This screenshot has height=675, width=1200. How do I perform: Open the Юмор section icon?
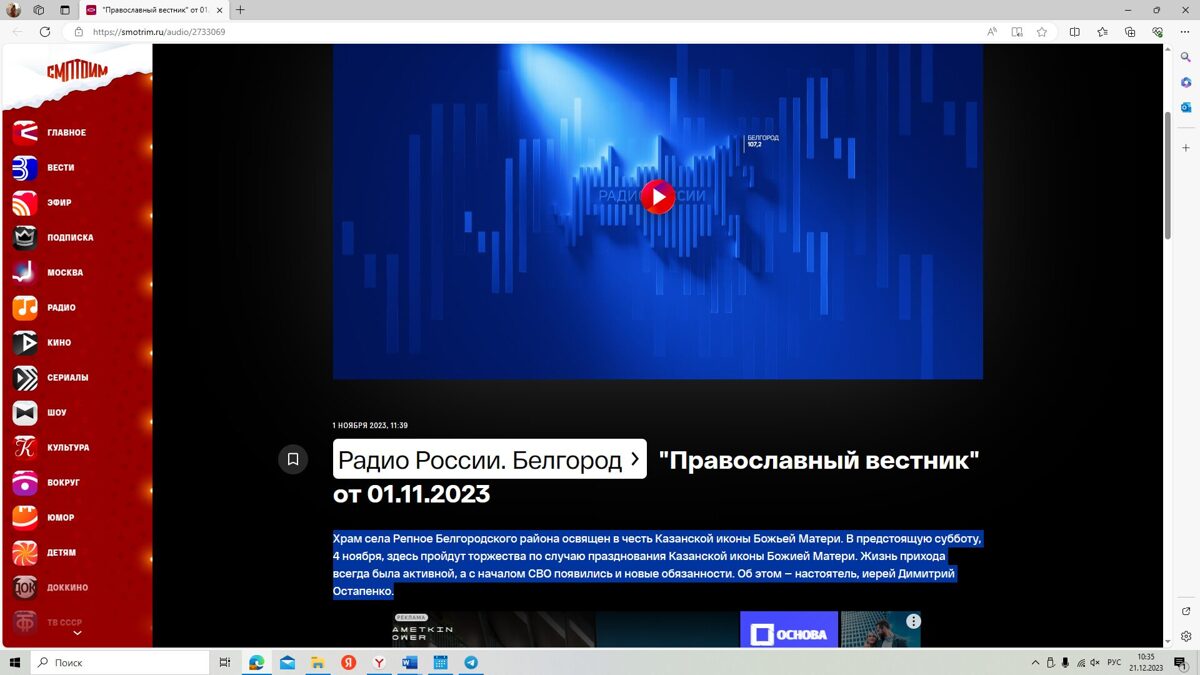coord(25,517)
